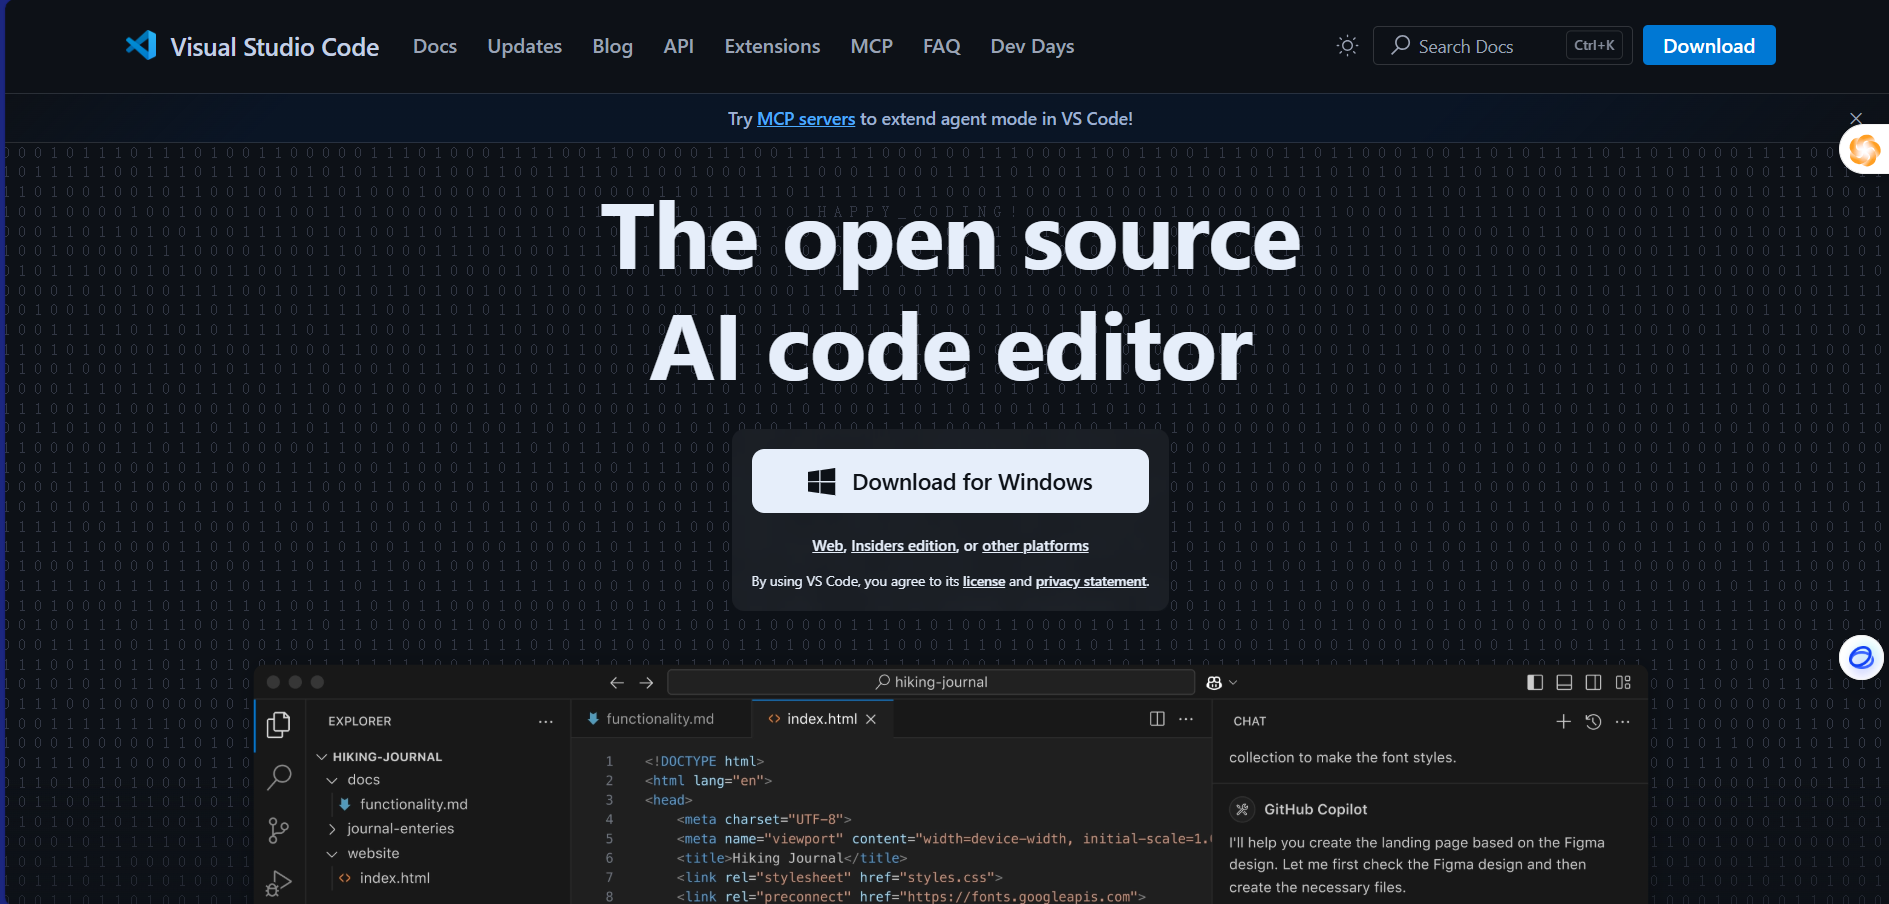Open the chat history icon
This screenshot has height=904, width=1889.
point(1594,721)
